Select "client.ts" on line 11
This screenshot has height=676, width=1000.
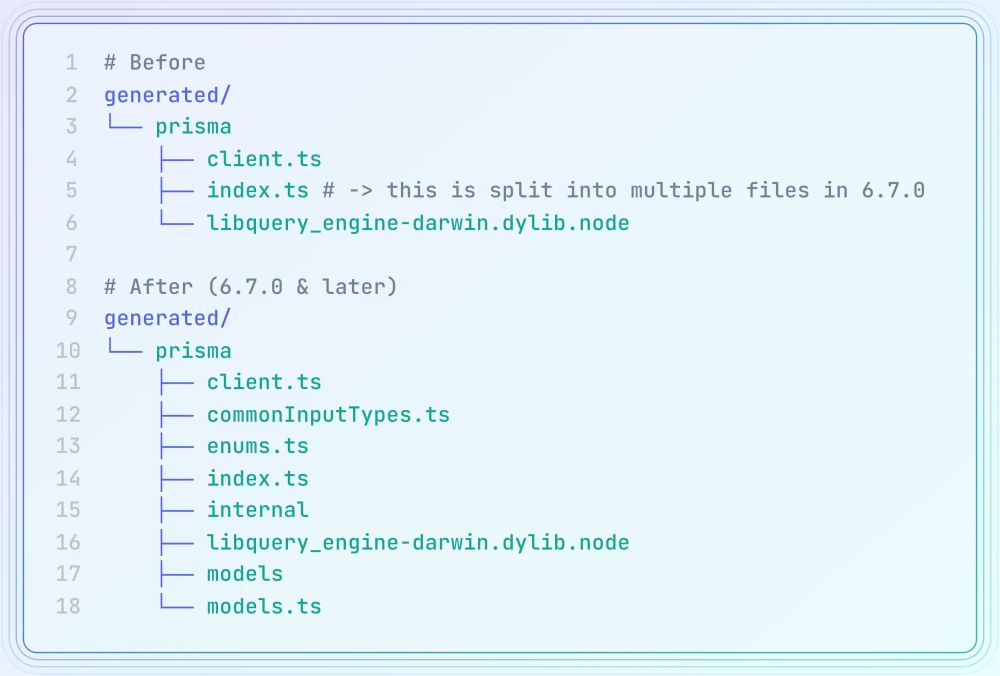pos(264,382)
